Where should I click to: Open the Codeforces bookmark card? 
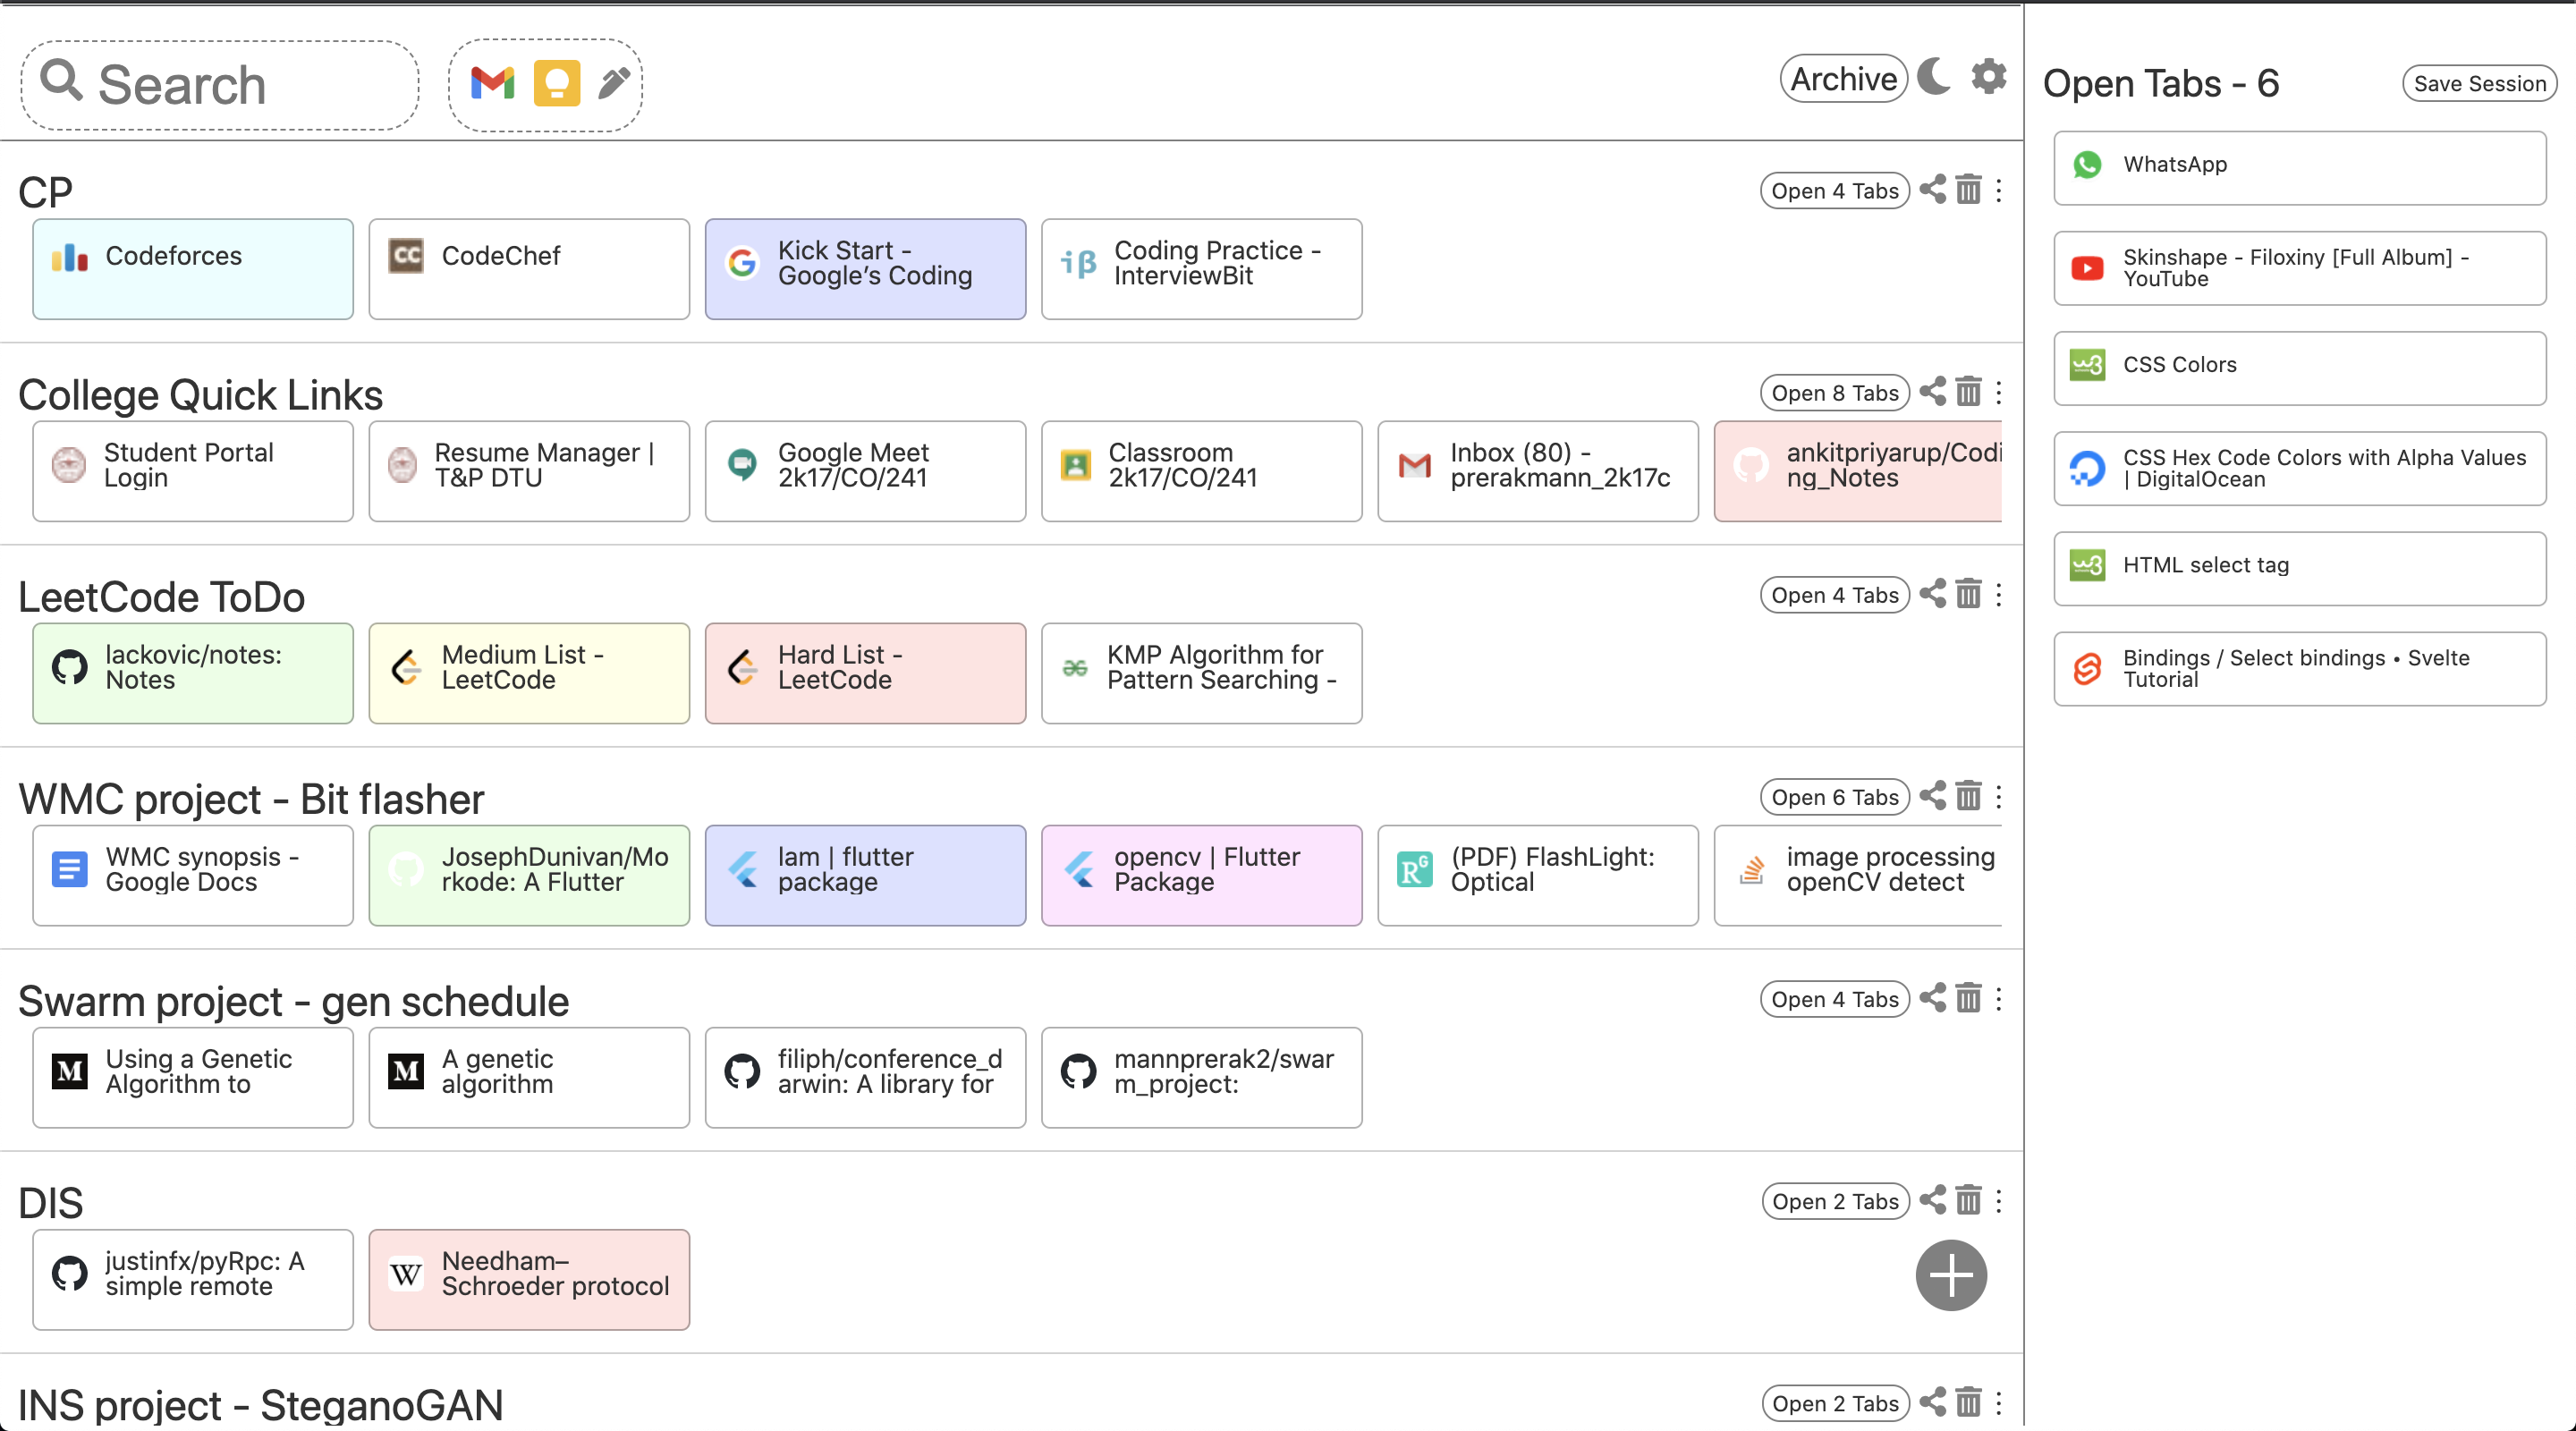193,268
